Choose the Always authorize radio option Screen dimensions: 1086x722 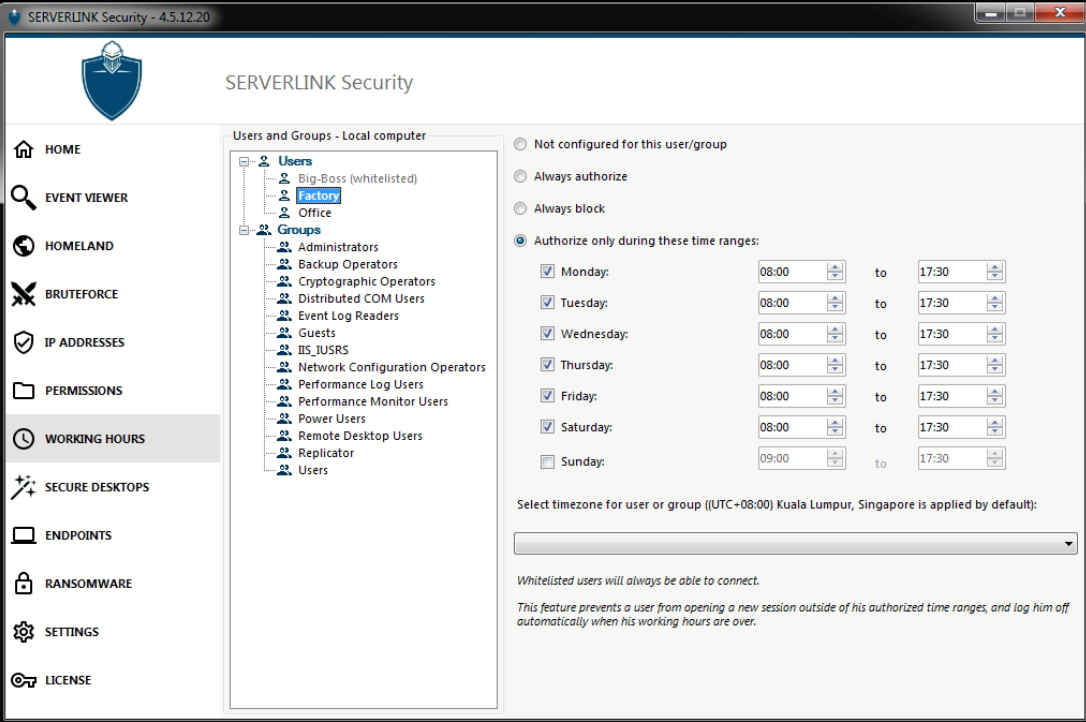click(x=520, y=177)
